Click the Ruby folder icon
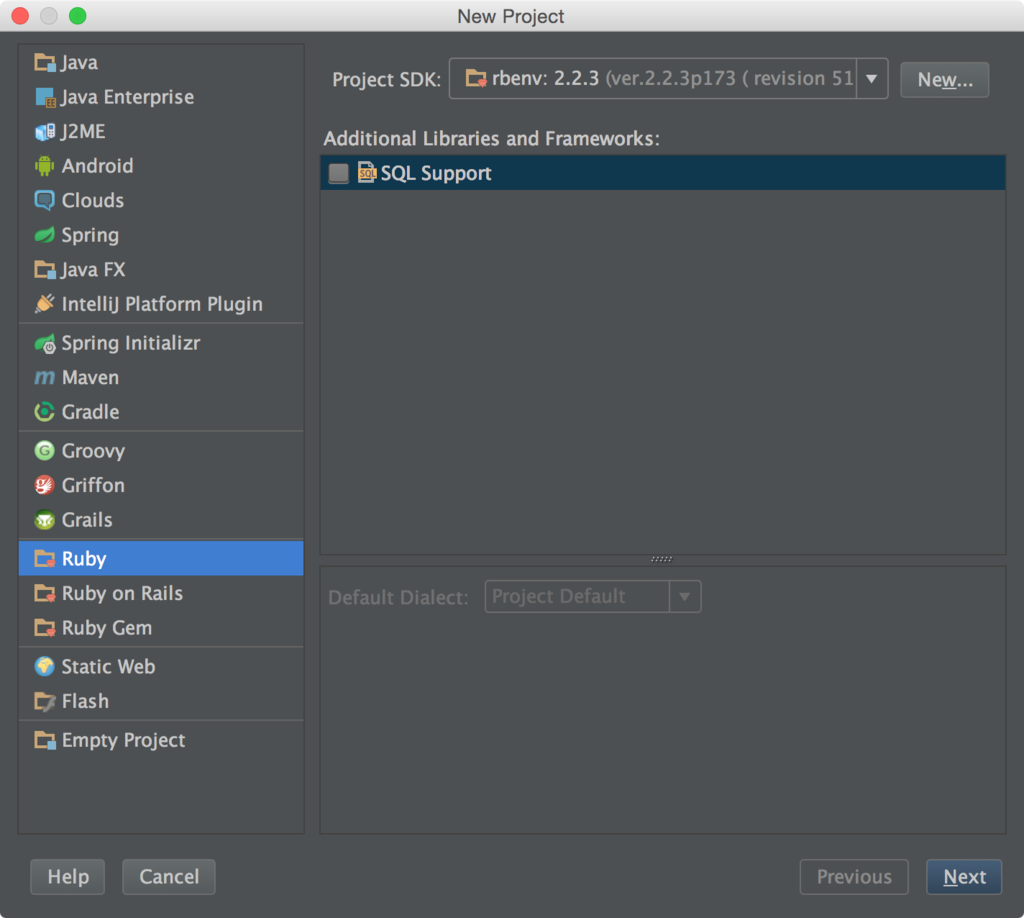This screenshot has width=1024, height=918. point(44,559)
